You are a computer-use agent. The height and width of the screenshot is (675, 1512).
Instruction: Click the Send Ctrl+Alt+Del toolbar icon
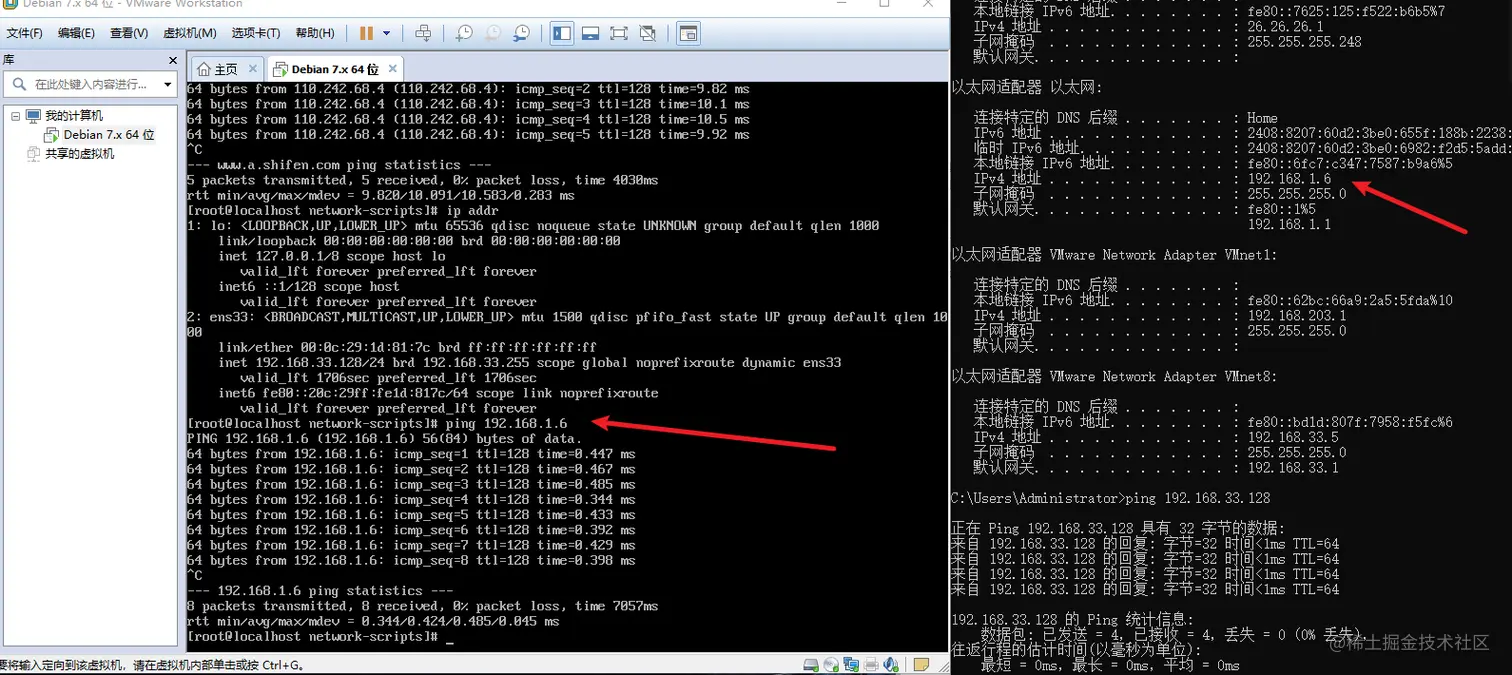click(423, 33)
